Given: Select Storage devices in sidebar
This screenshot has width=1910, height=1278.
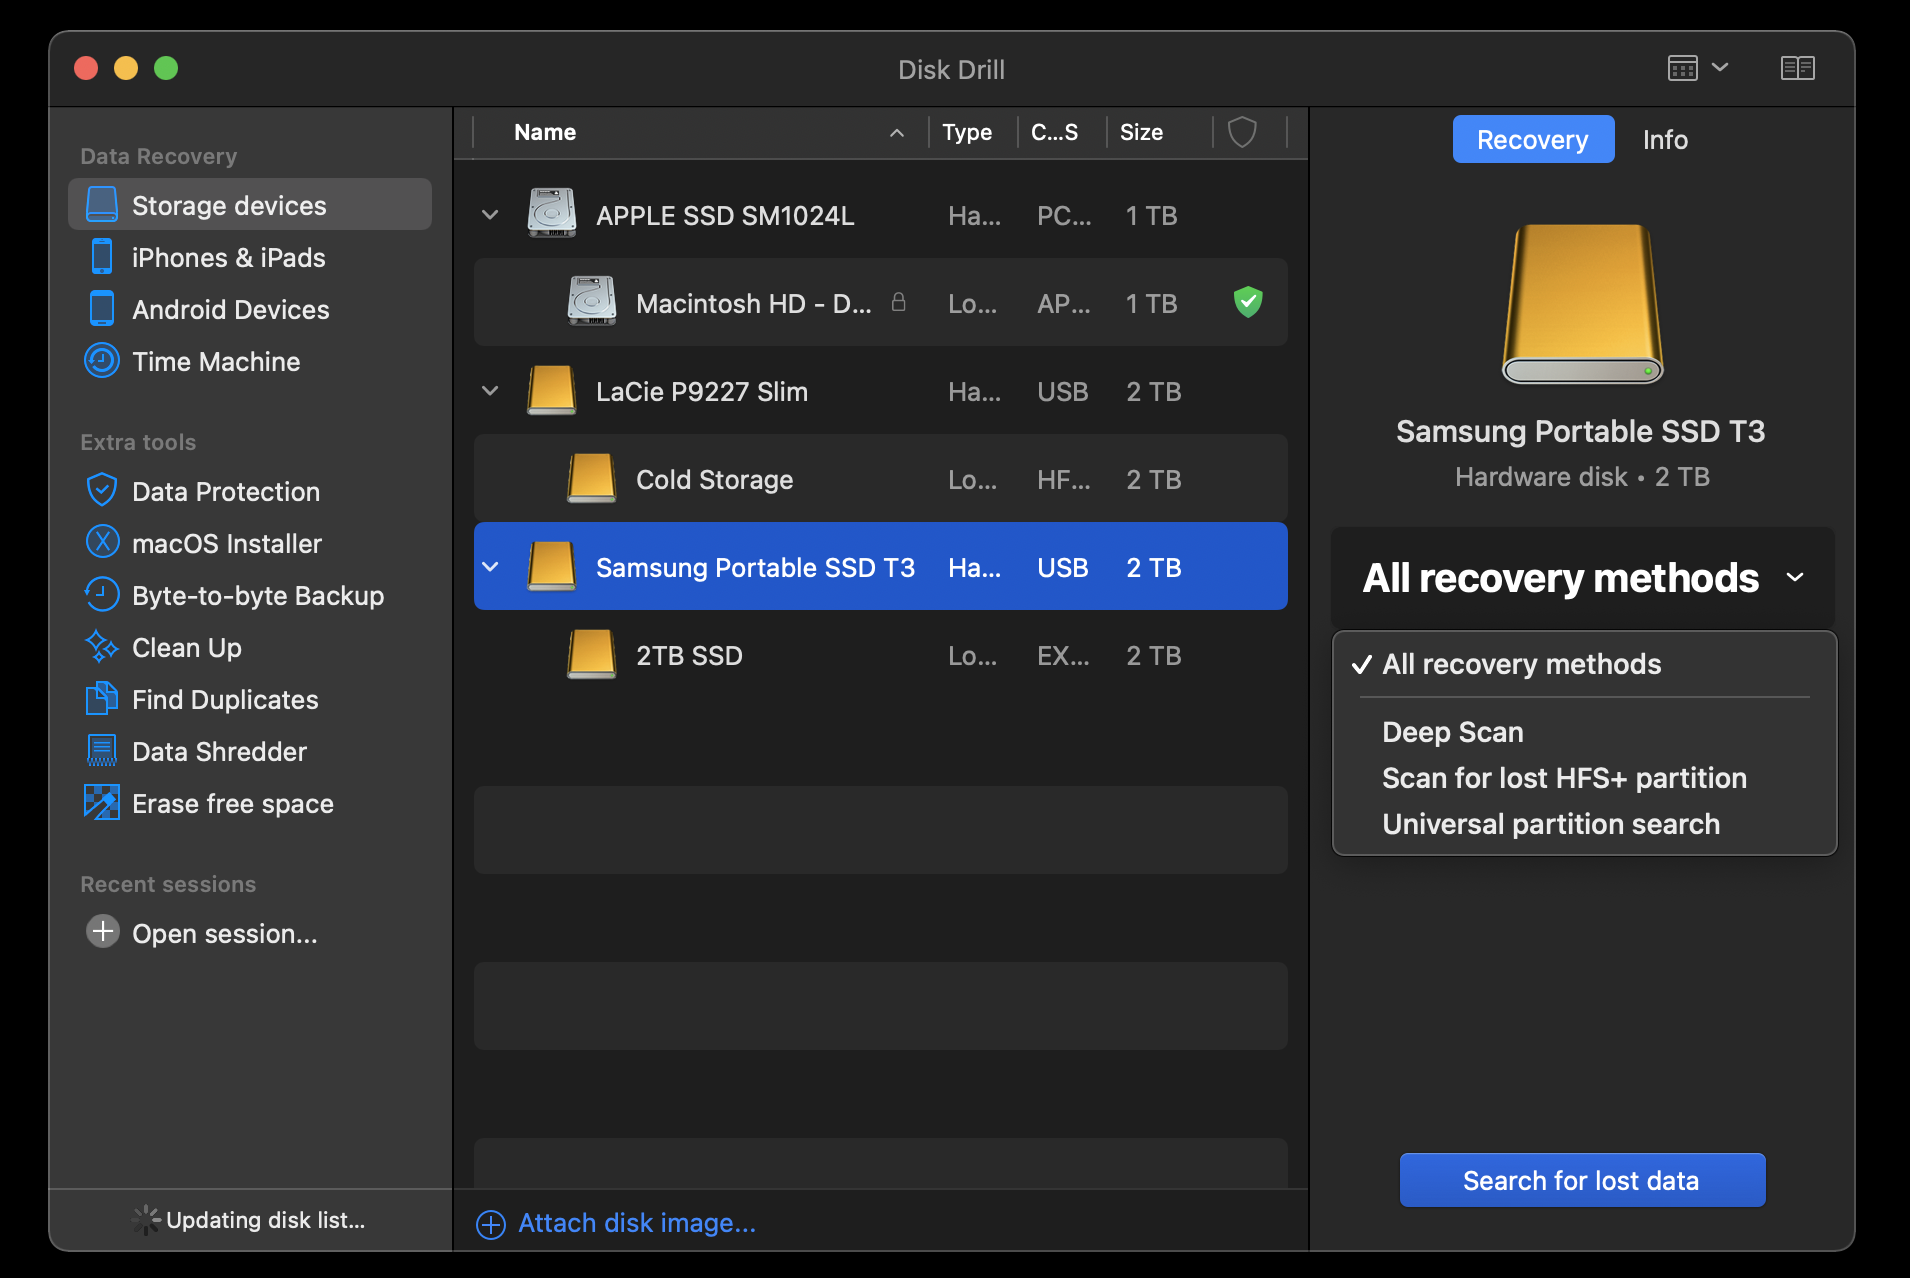Looking at the screenshot, I should 249,205.
